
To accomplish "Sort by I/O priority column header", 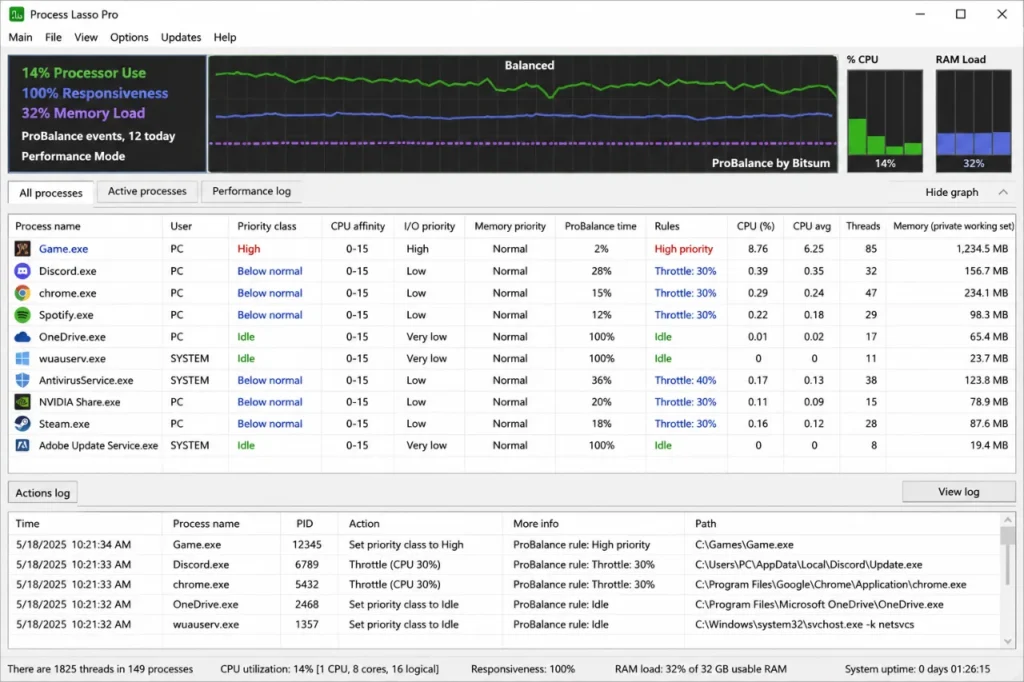I will pyautogui.click(x=429, y=226).
